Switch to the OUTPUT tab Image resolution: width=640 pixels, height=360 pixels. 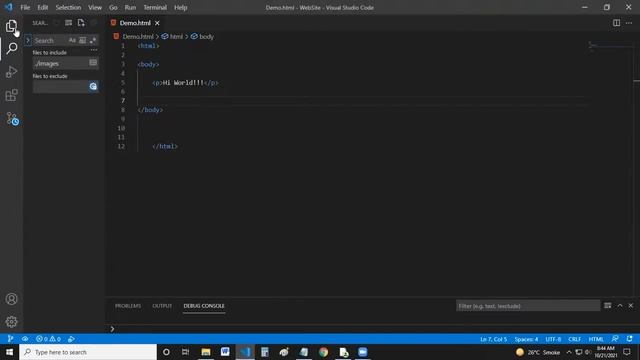click(162, 306)
